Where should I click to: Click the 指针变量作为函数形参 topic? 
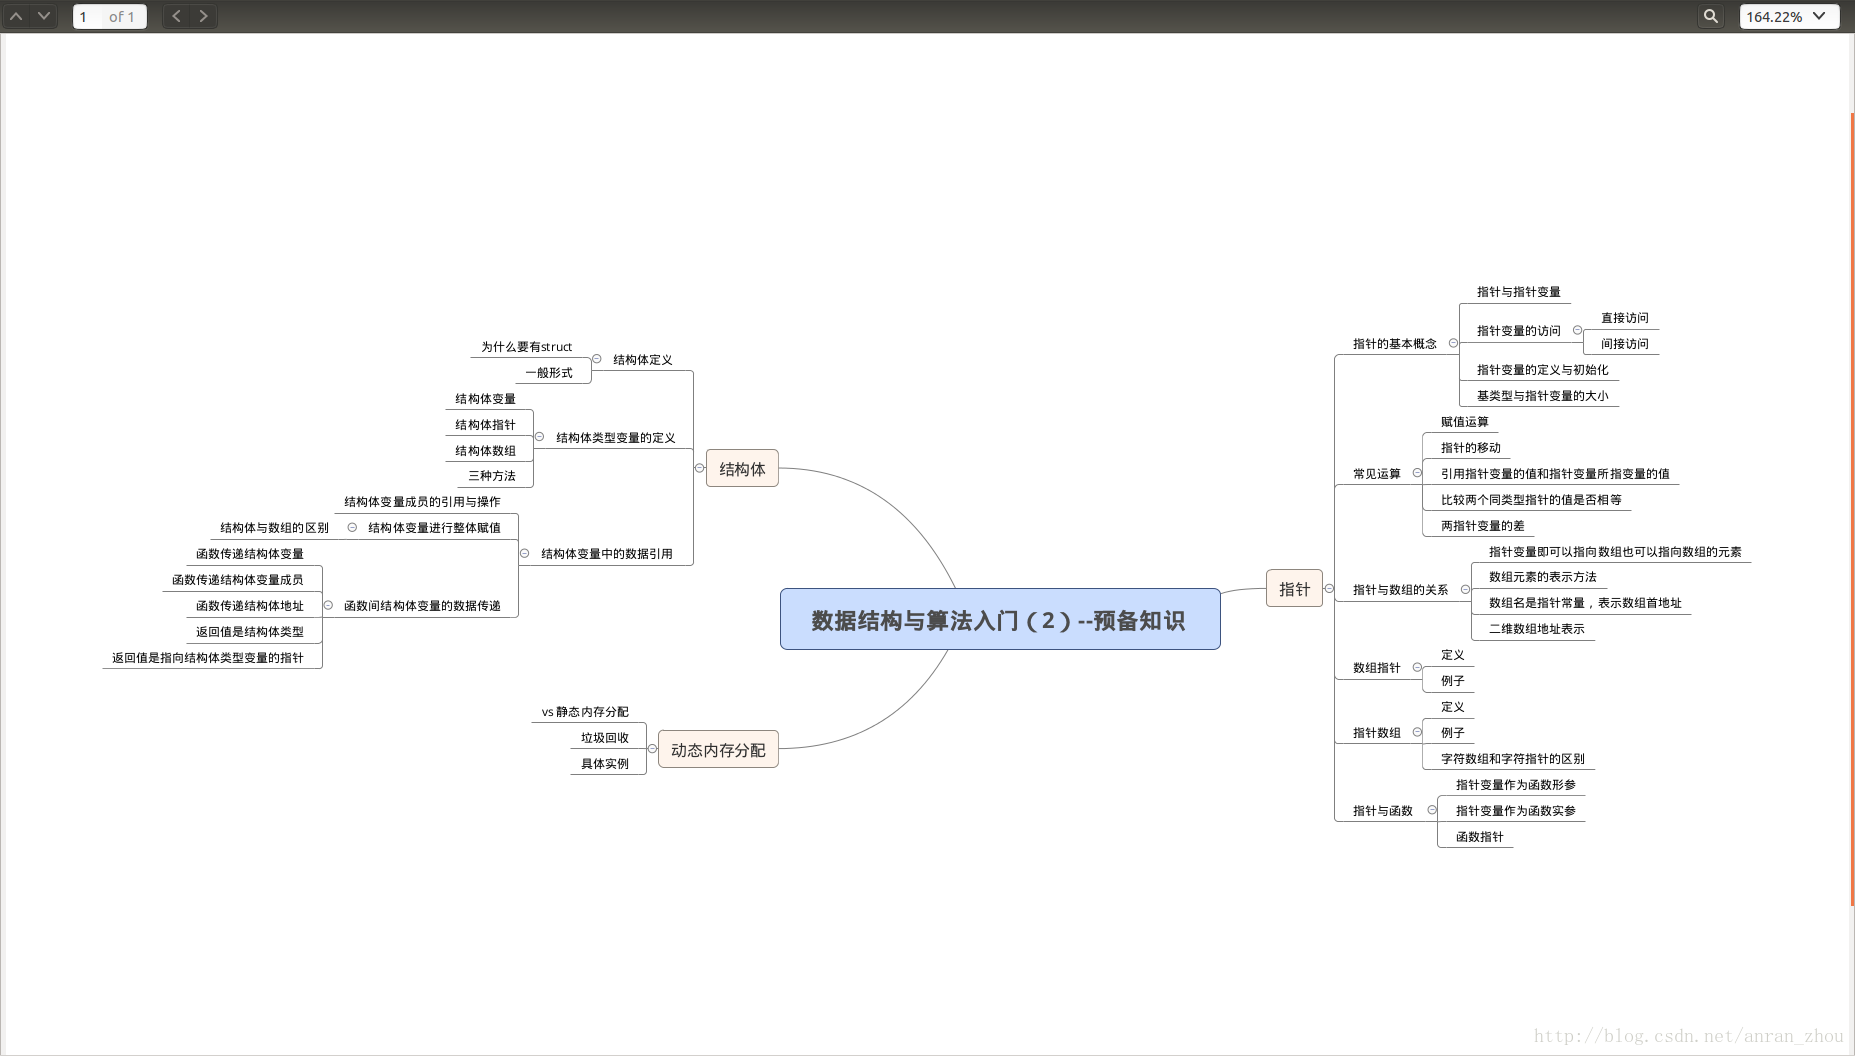pyautogui.click(x=1516, y=785)
